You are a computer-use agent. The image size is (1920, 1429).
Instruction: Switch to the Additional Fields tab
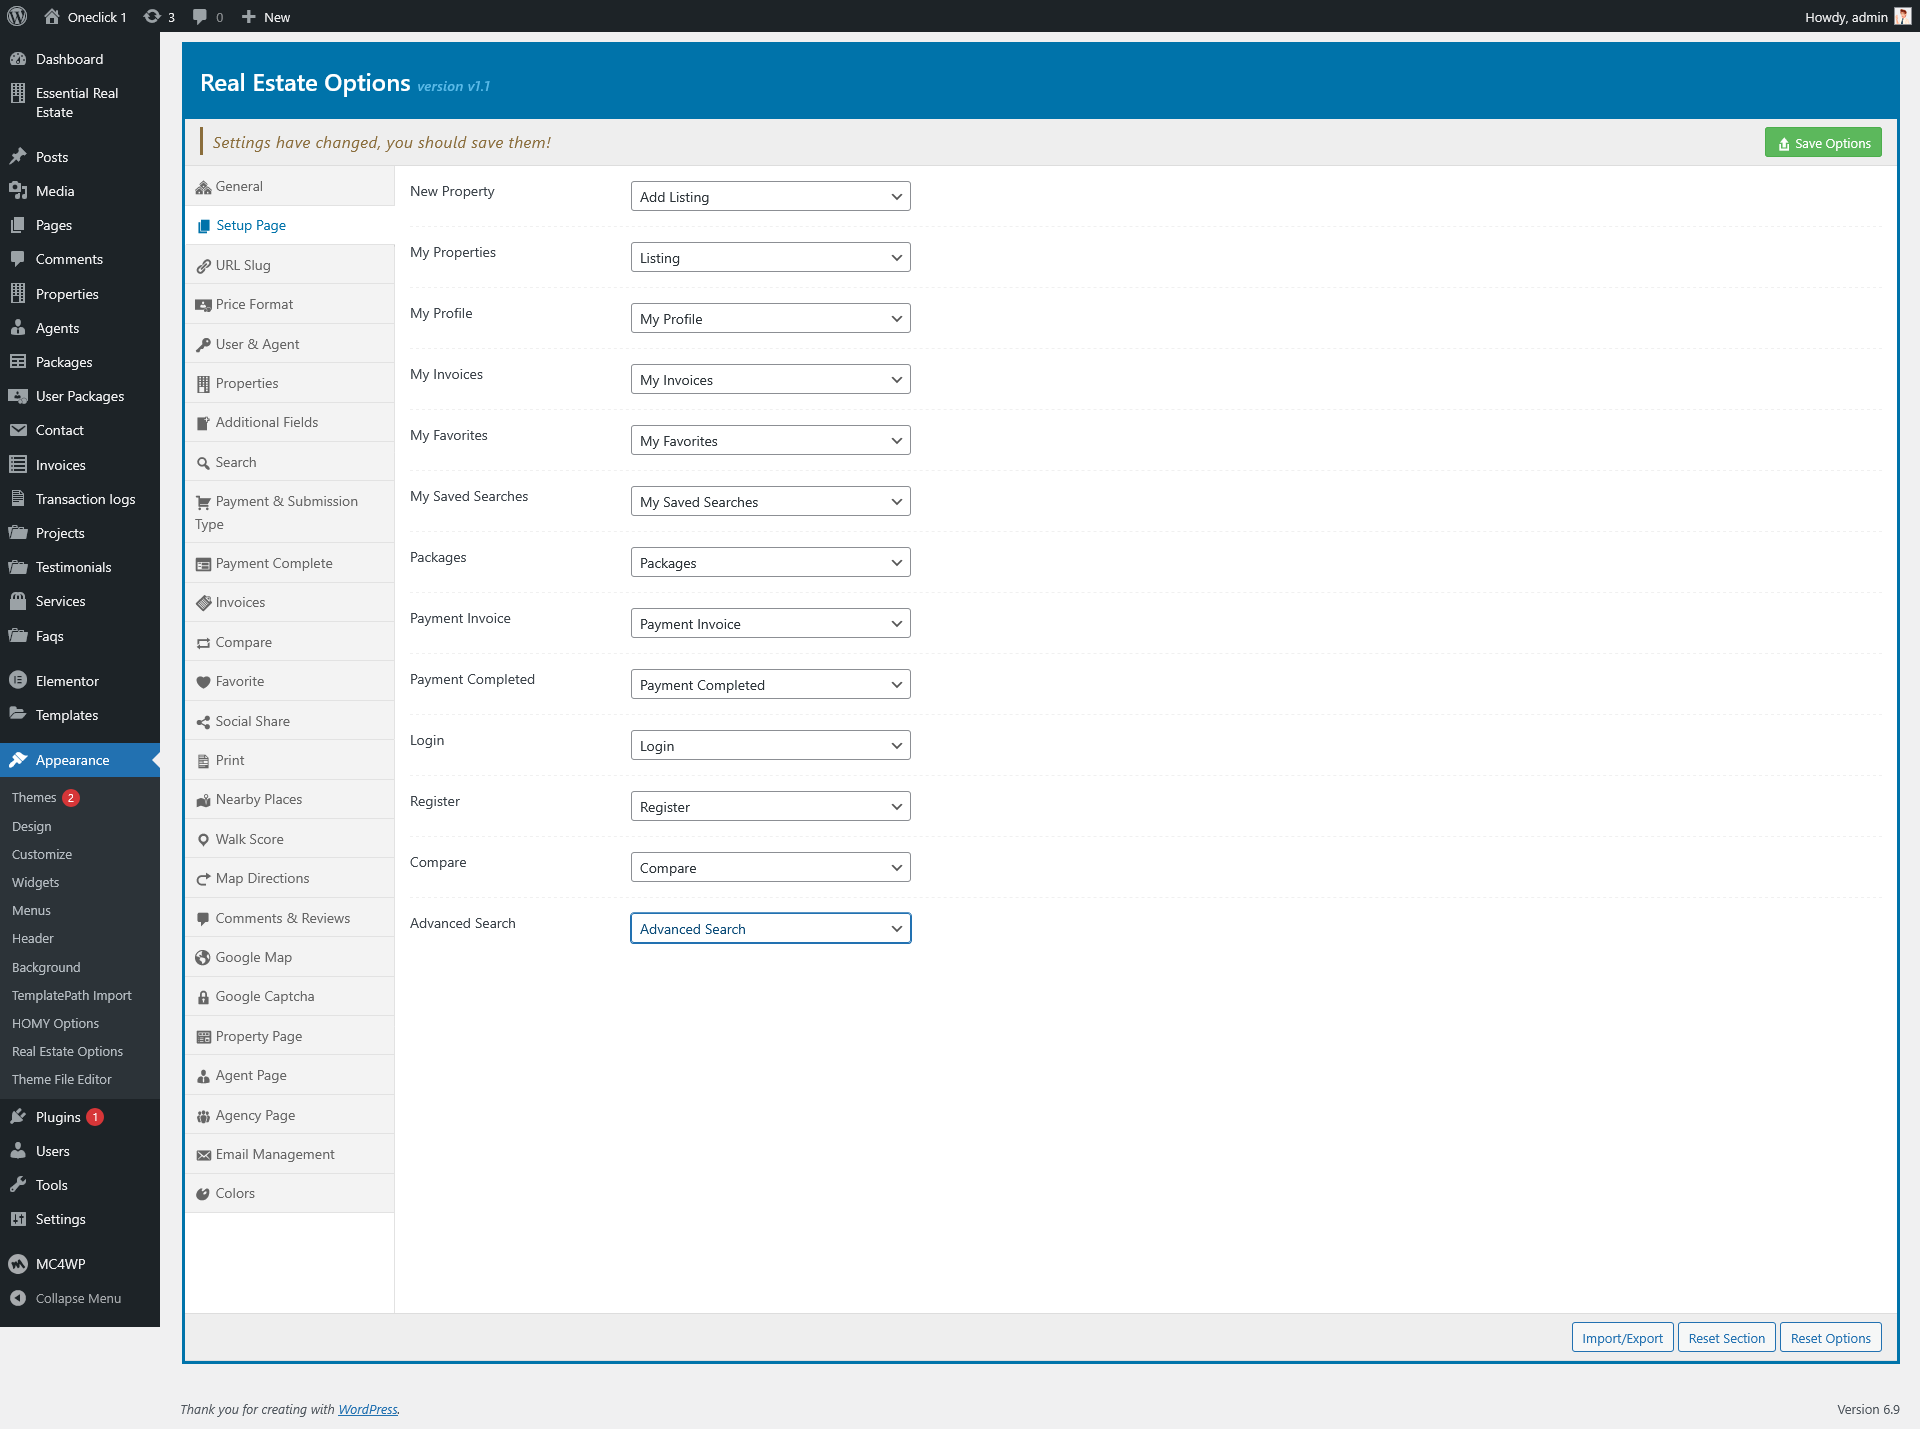pos(289,422)
